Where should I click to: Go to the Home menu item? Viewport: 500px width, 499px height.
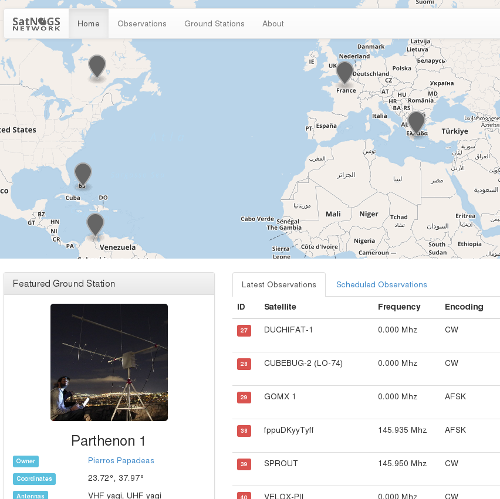[x=88, y=24]
